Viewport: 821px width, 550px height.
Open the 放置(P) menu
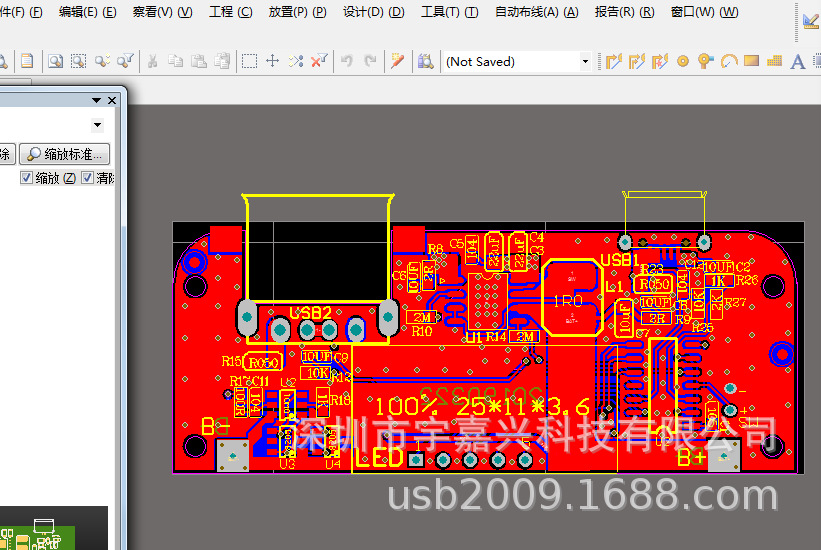pos(297,12)
